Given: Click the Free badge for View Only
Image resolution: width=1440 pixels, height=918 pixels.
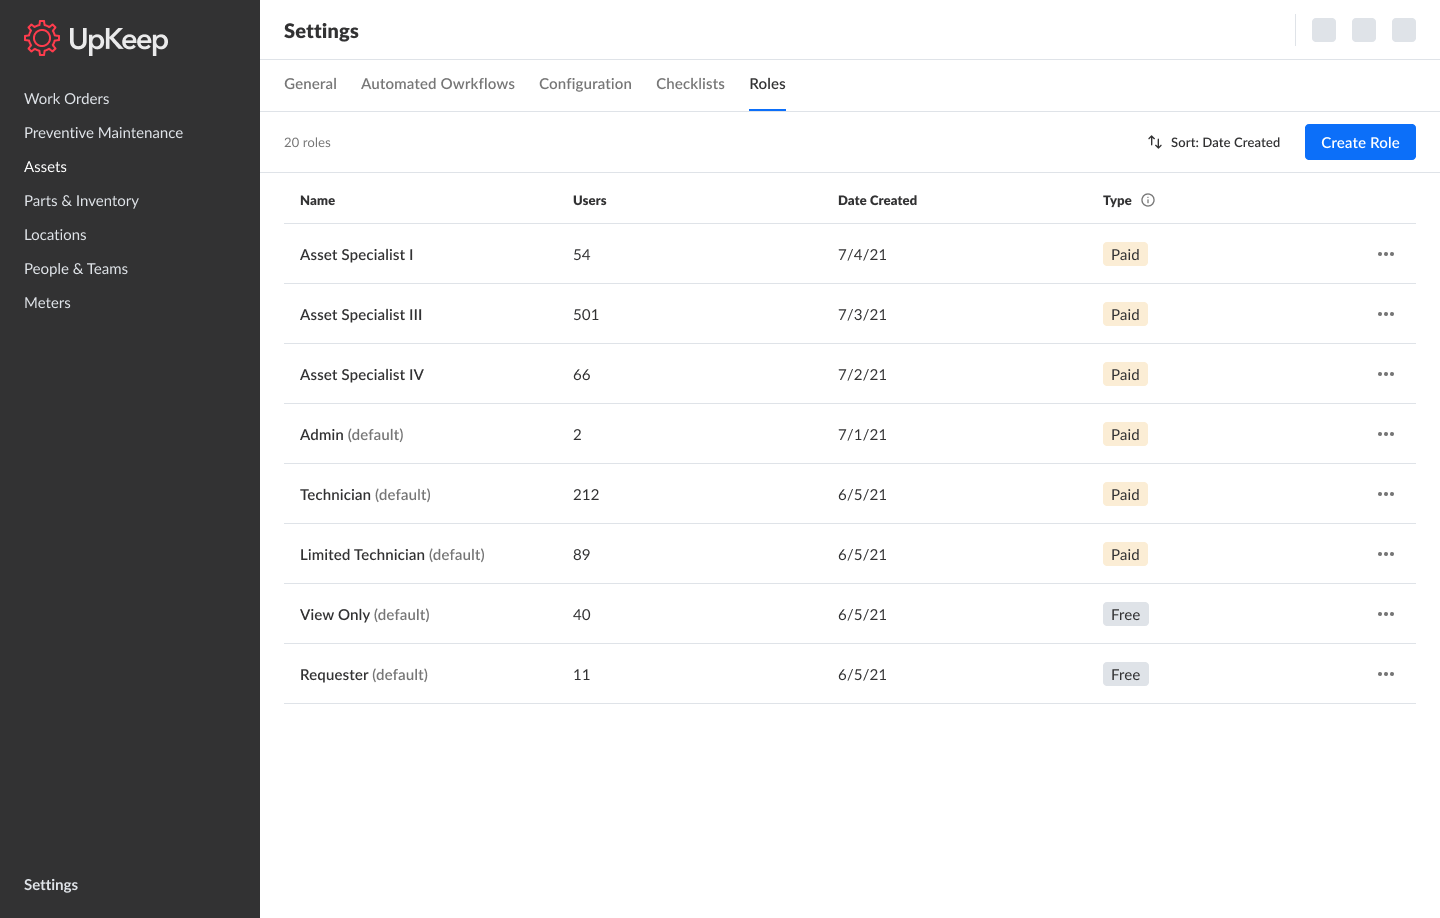Looking at the screenshot, I should [1126, 614].
